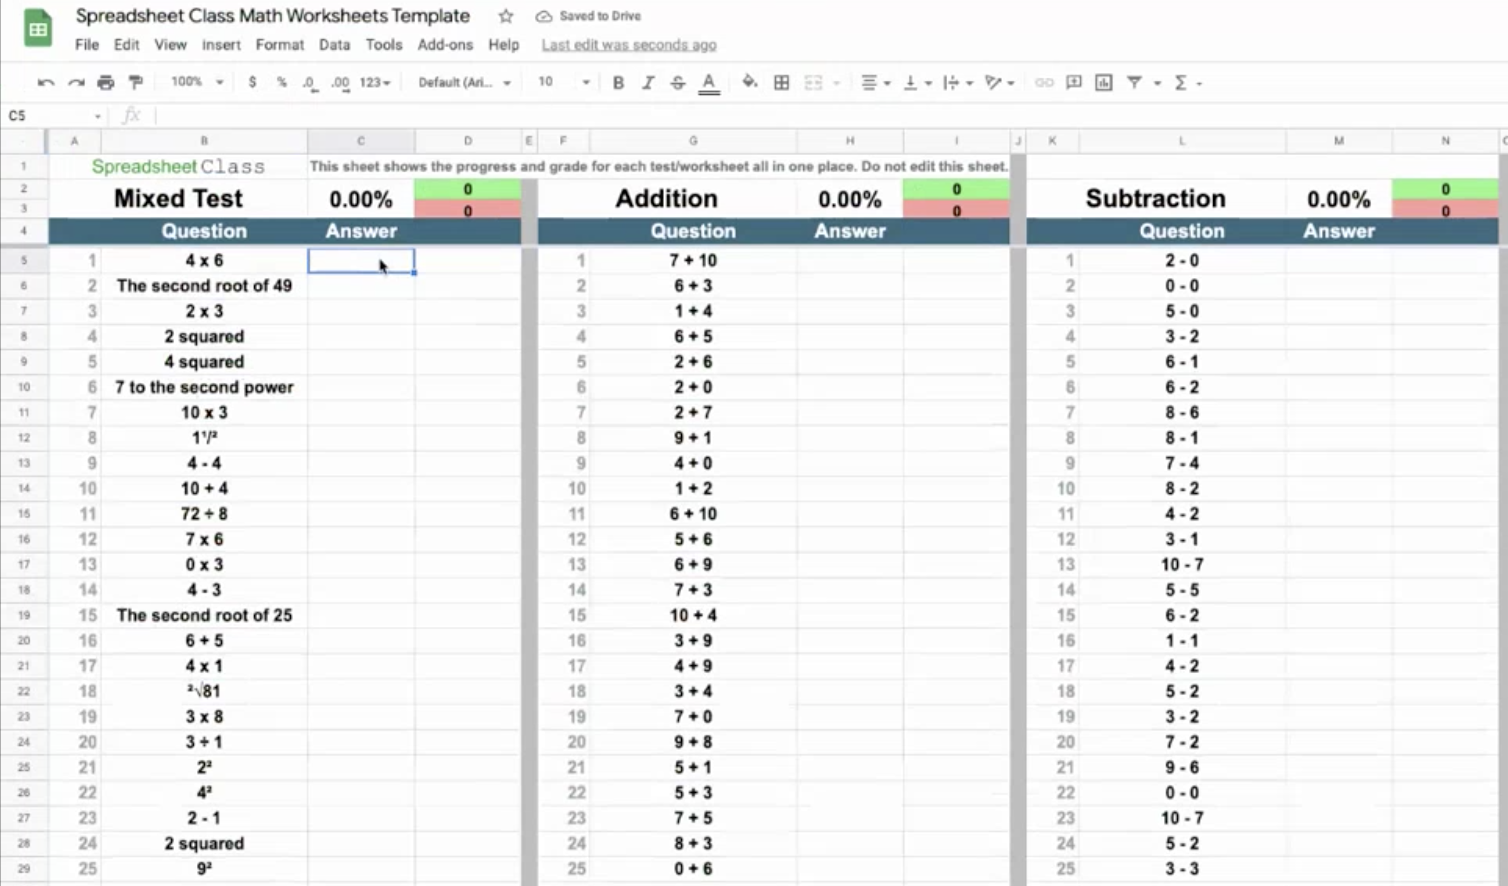
Task: Select the 'Addition' title cell
Action: click(666, 199)
